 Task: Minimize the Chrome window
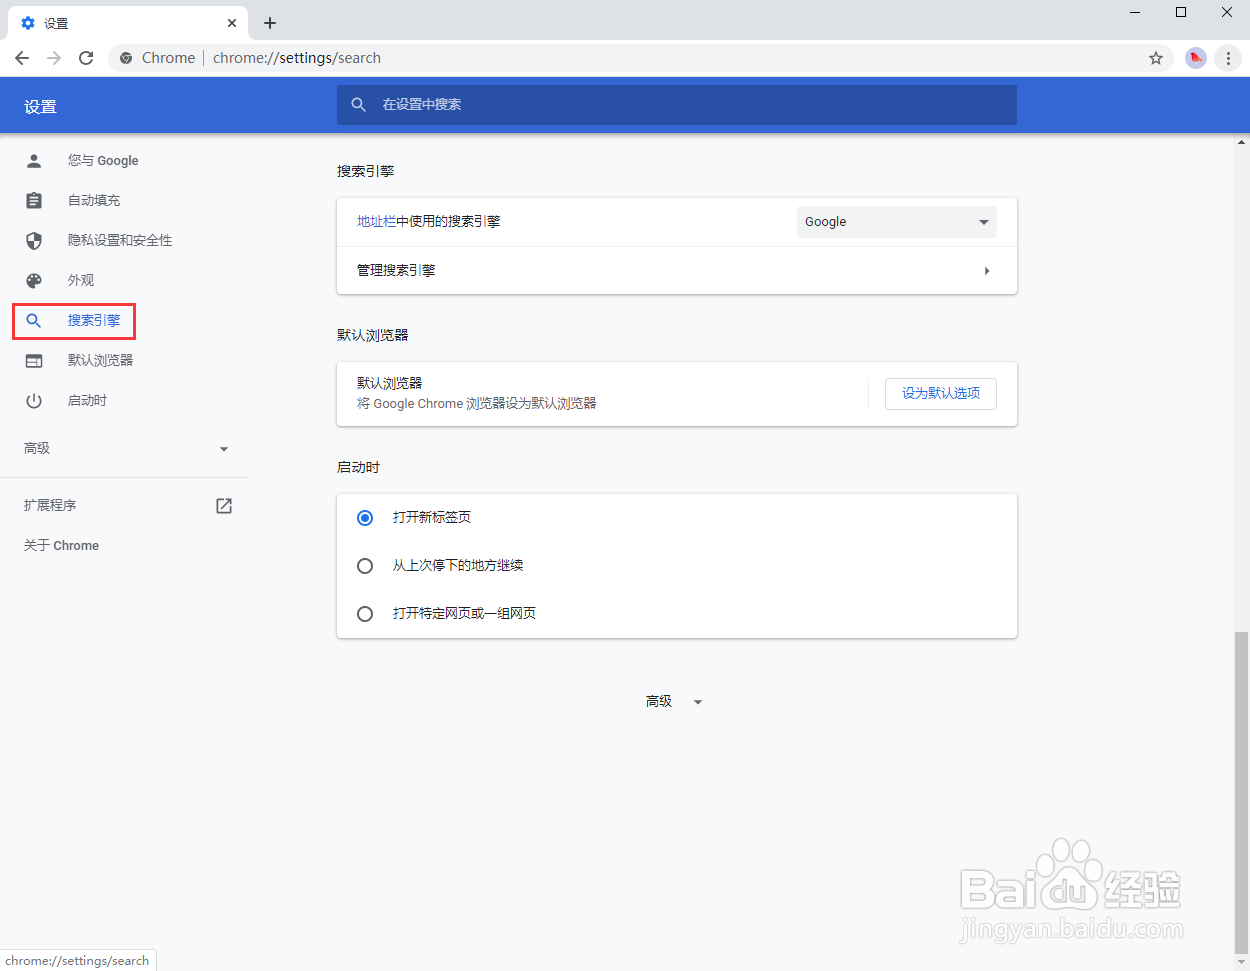coord(1135,13)
